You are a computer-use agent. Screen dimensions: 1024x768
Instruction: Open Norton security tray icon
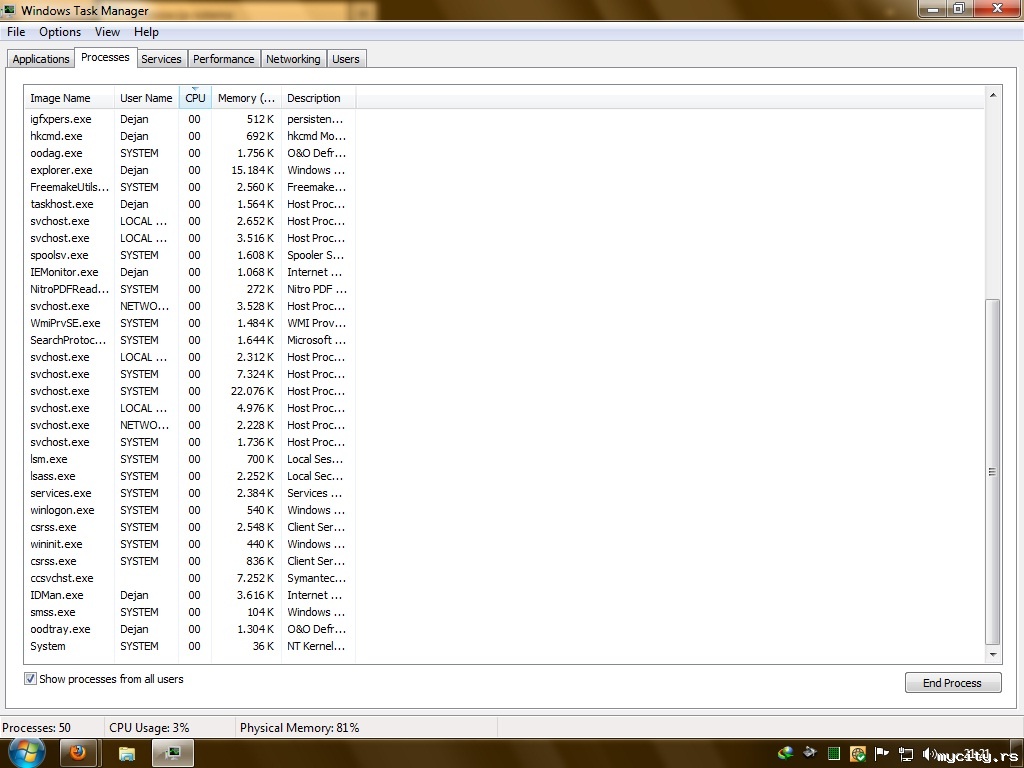coord(858,754)
